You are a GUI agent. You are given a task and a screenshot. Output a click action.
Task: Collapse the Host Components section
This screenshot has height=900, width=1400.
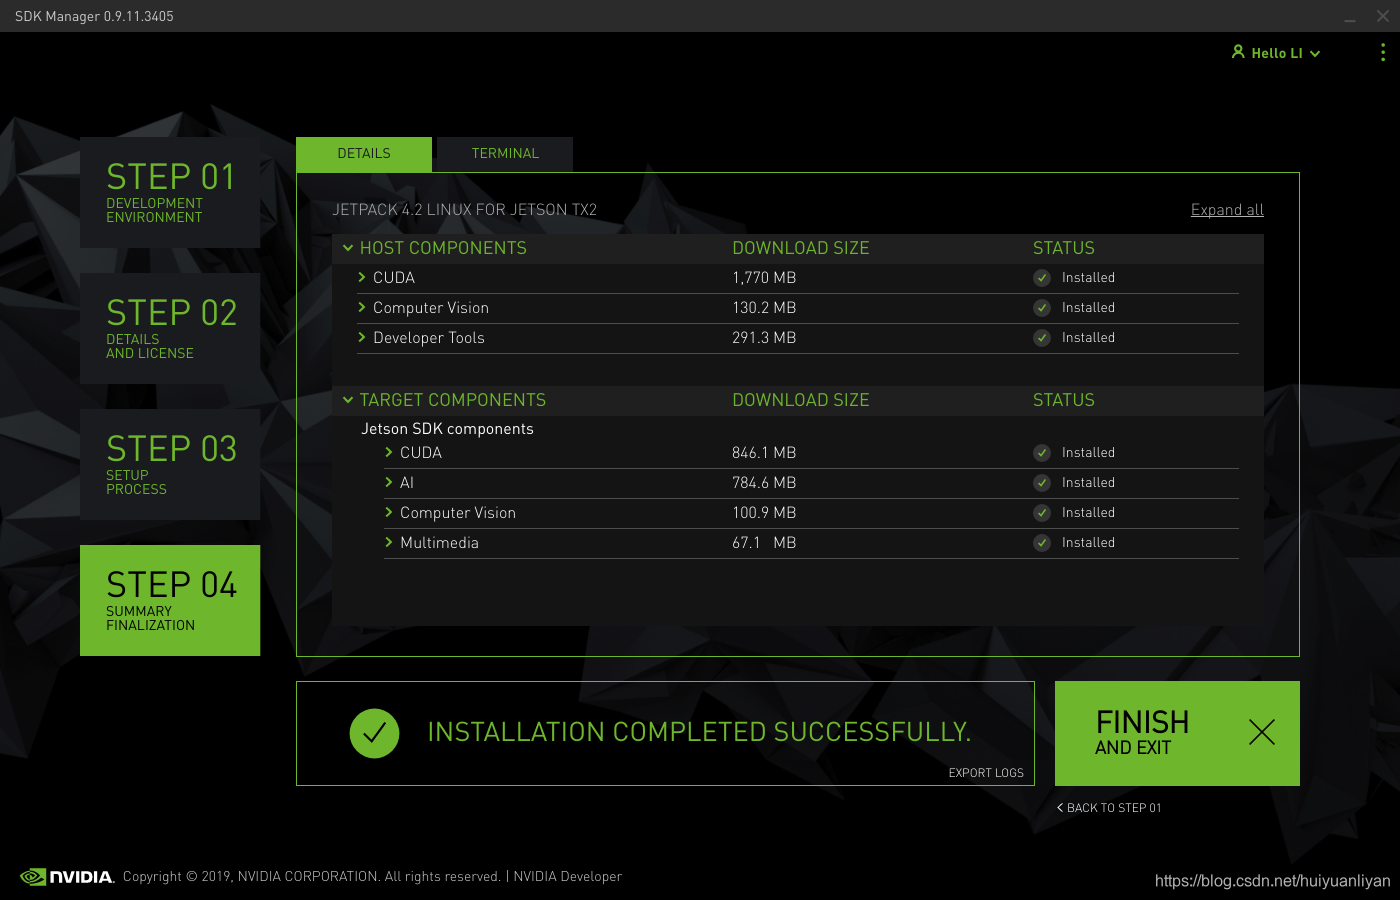[x=348, y=248]
